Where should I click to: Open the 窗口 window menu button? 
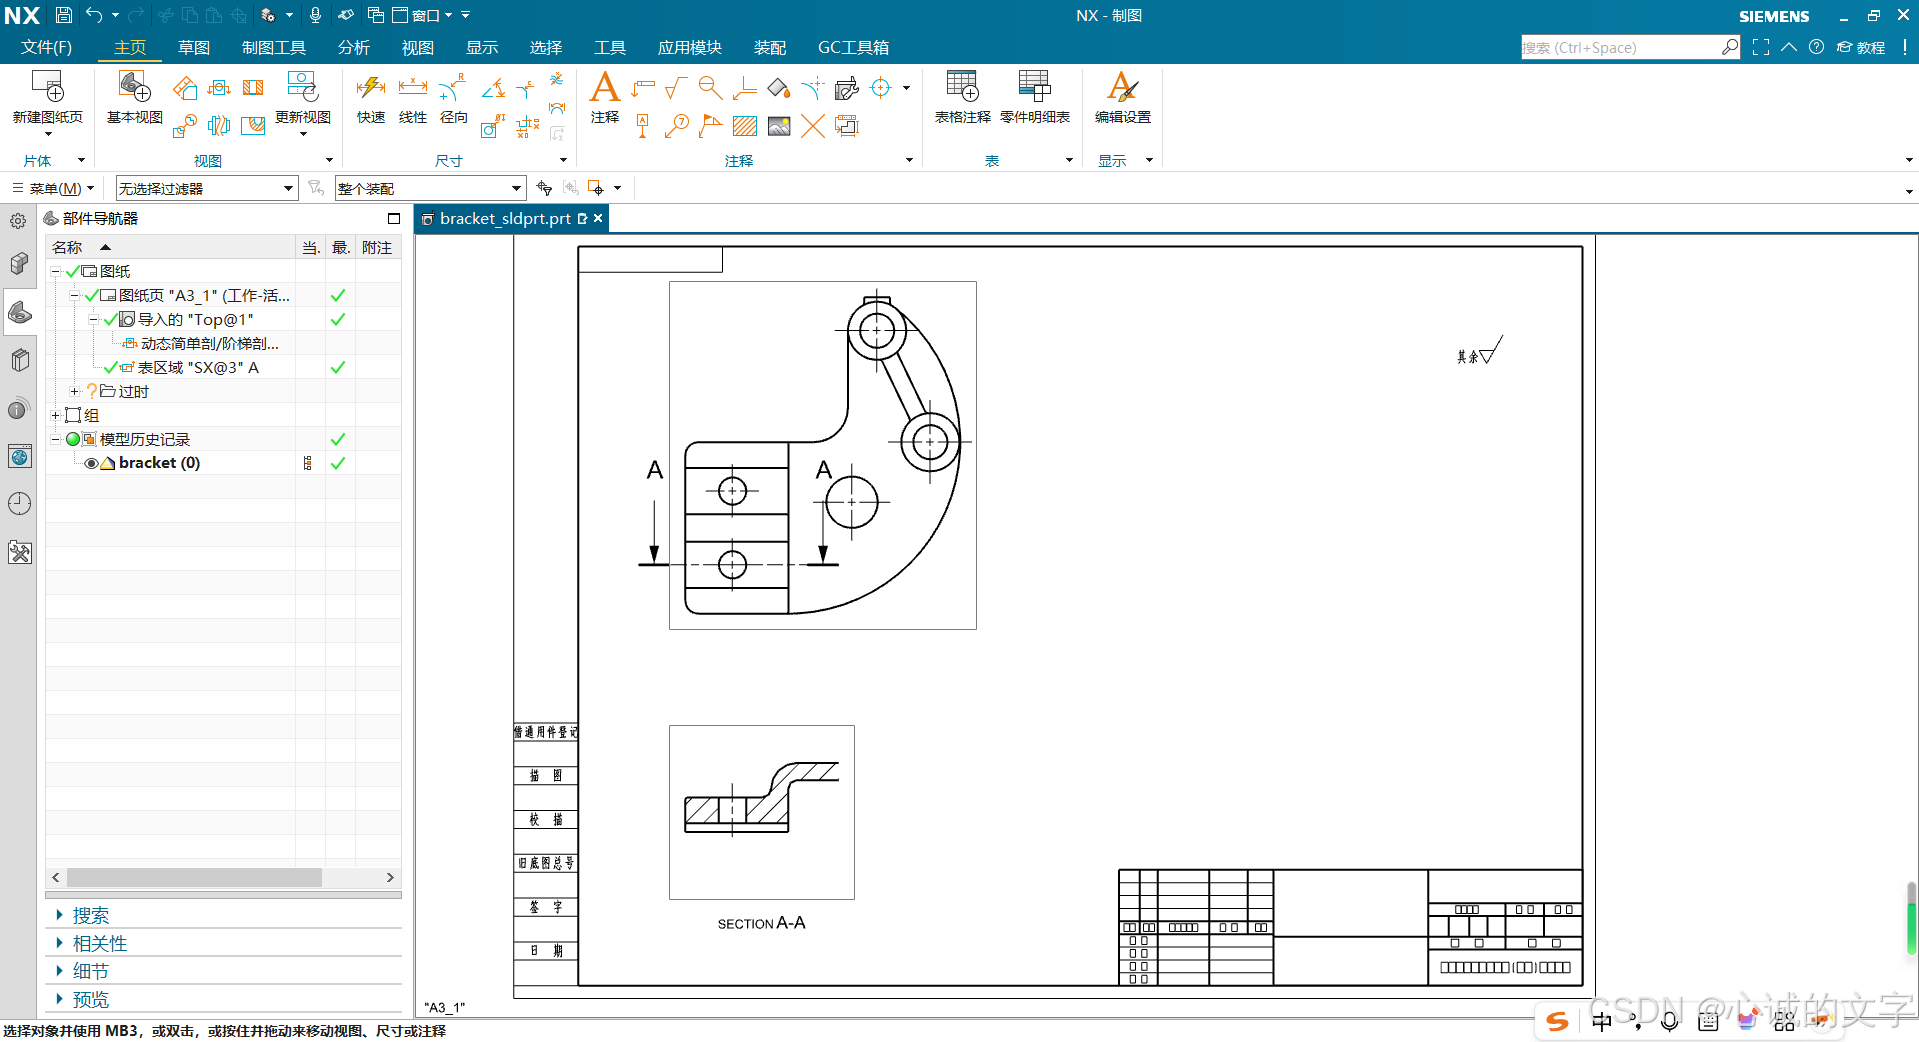(421, 15)
